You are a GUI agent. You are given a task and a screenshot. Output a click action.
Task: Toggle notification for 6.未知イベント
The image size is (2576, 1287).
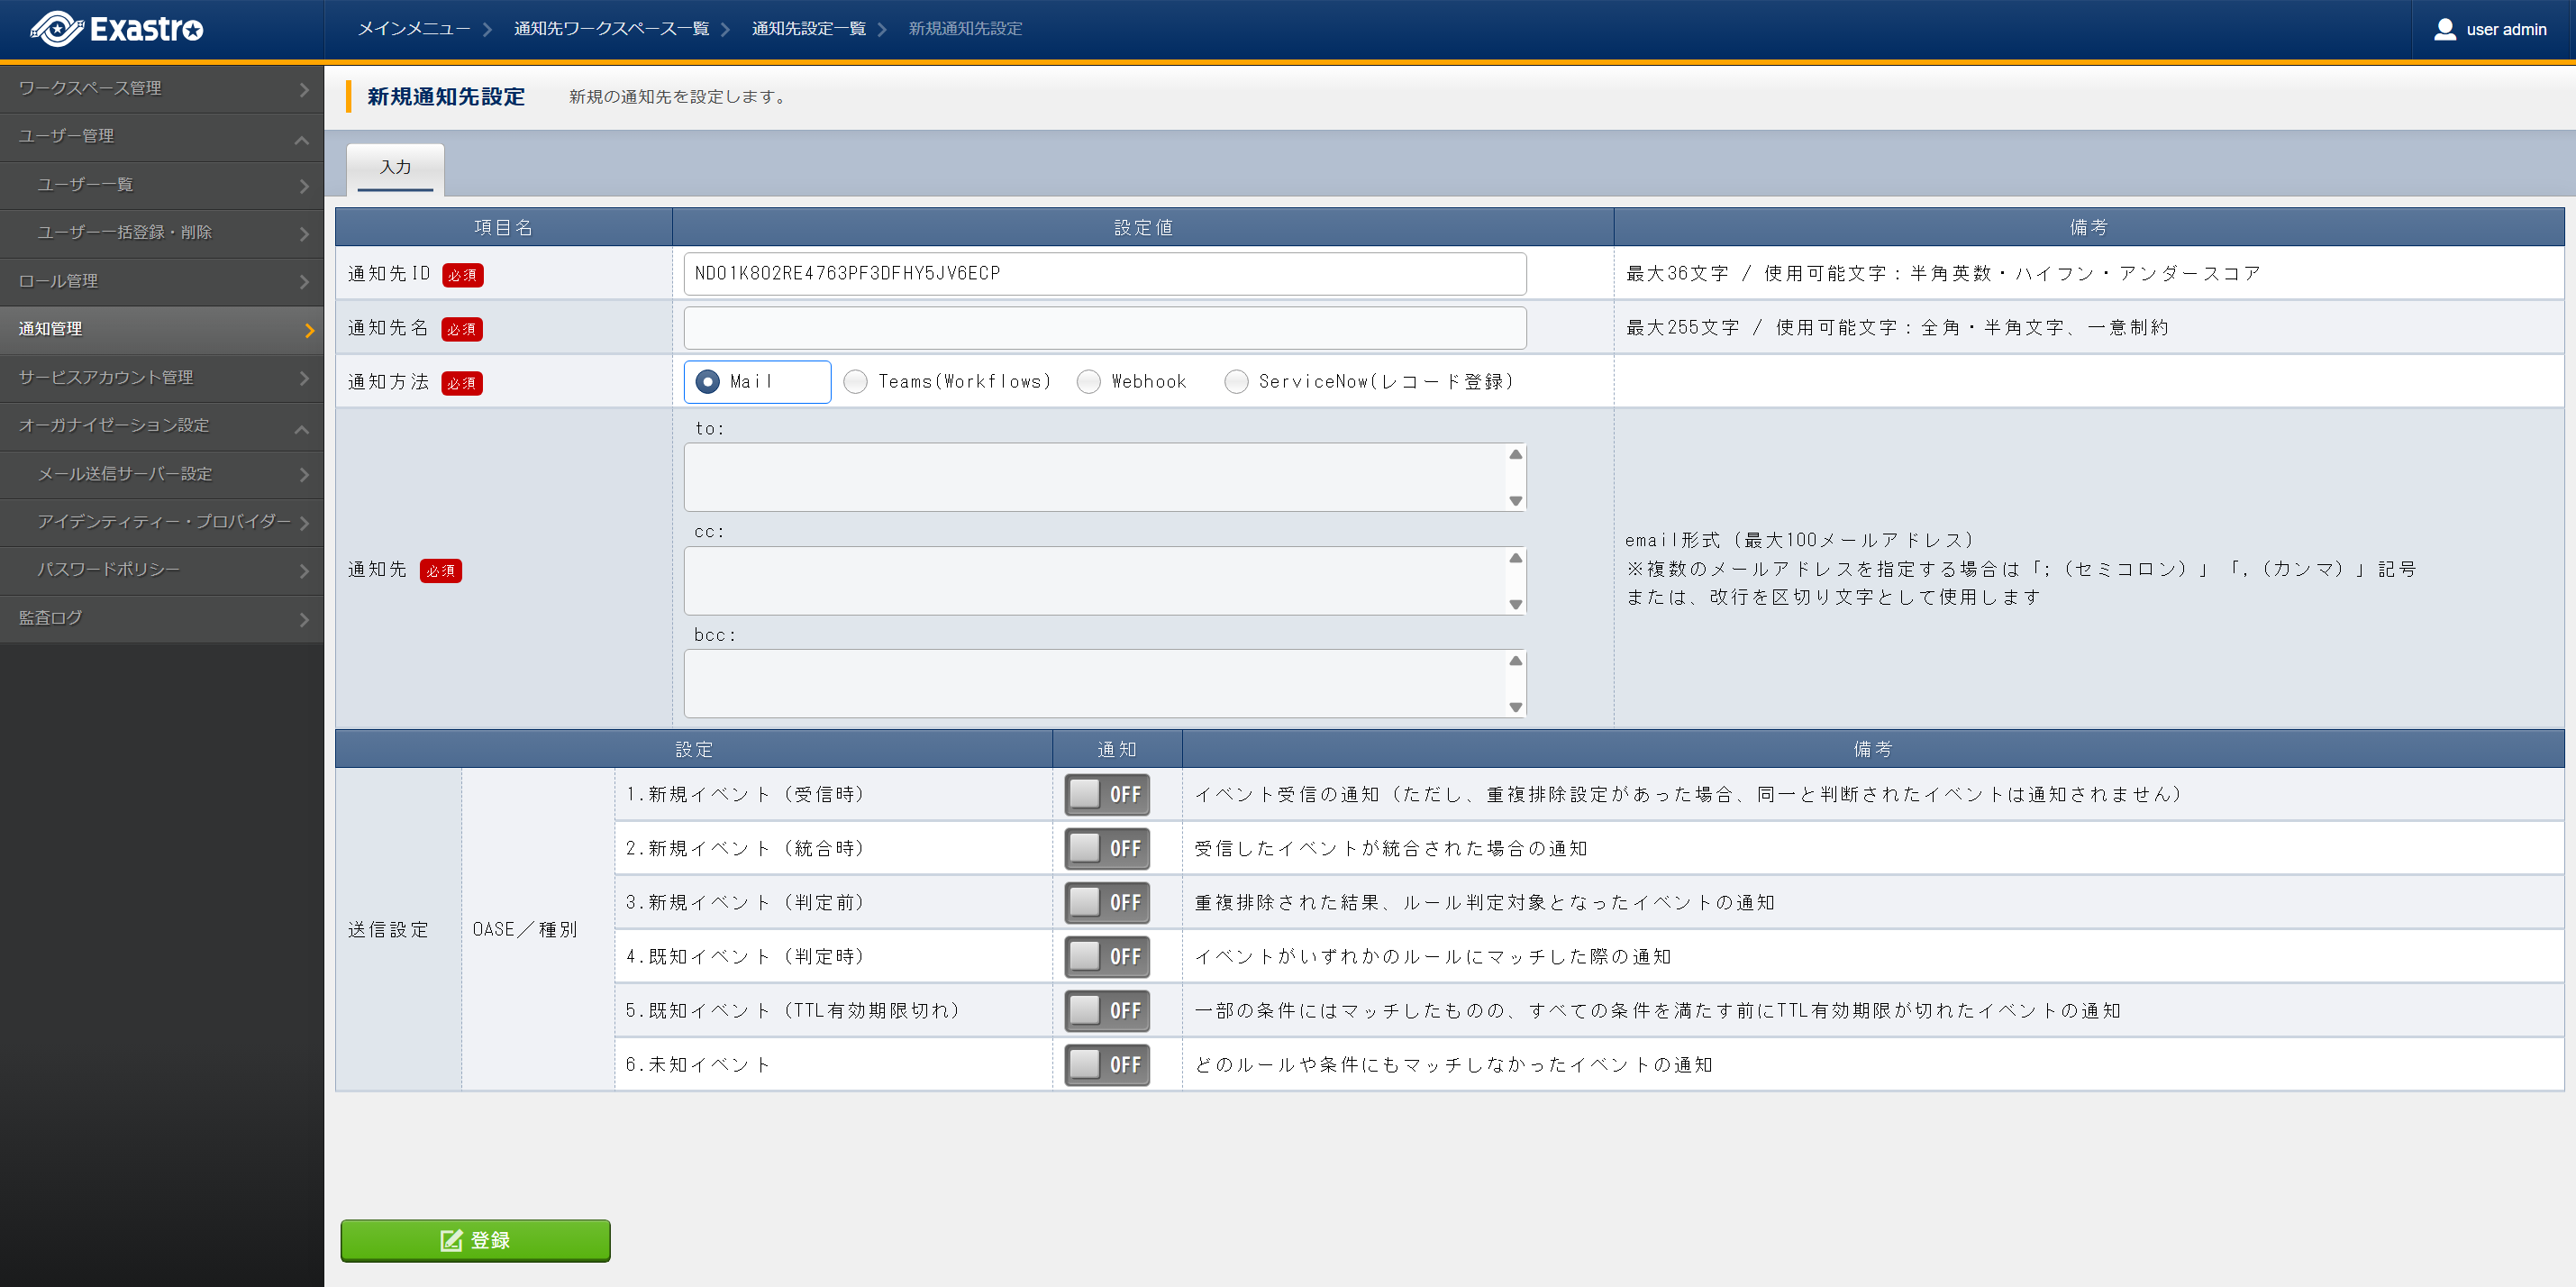[x=1106, y=1065]
